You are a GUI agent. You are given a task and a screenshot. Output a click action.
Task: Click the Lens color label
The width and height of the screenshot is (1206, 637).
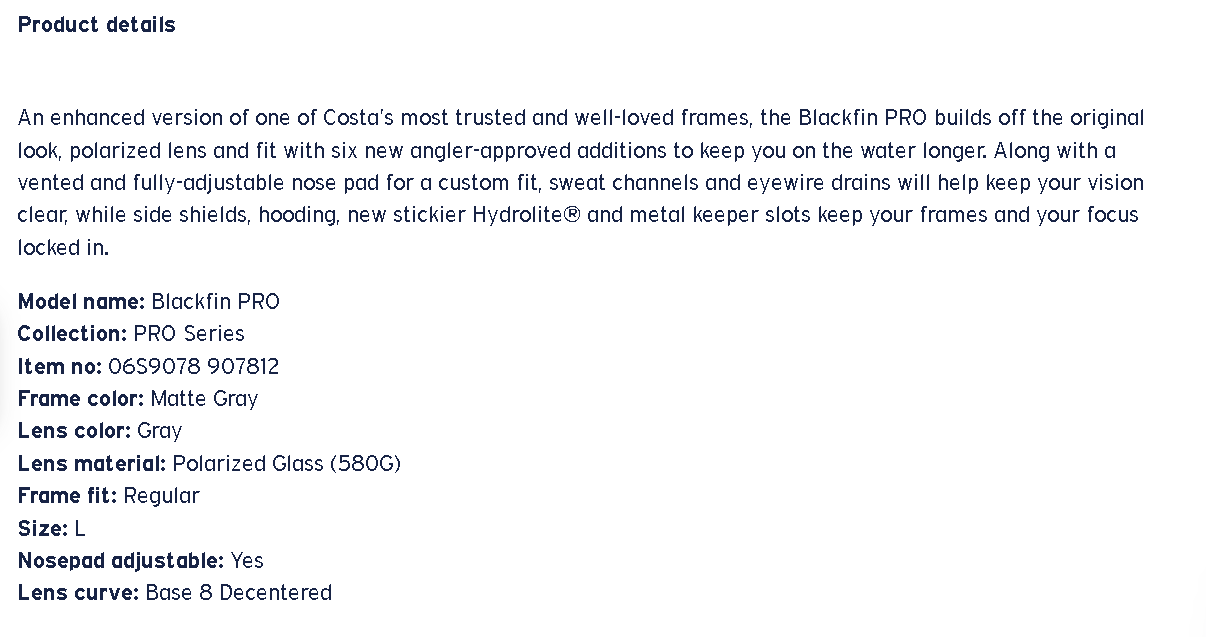click(x=74, y=431)
